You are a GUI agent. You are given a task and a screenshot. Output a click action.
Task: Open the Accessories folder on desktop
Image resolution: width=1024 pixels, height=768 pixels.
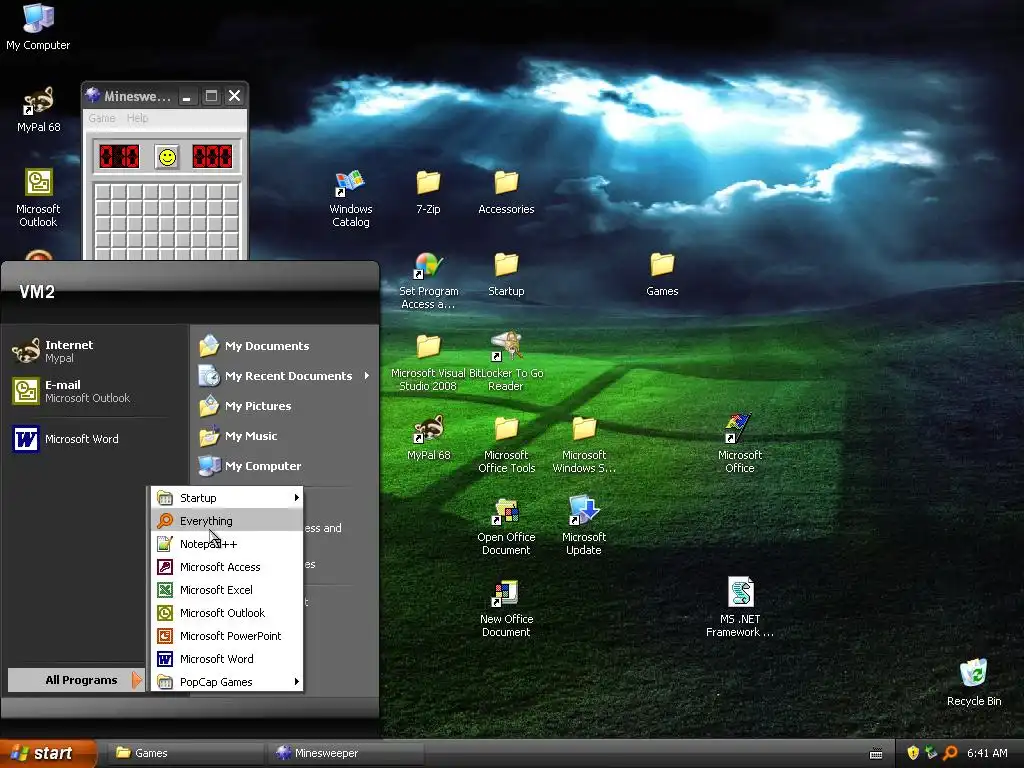[506, 192]
